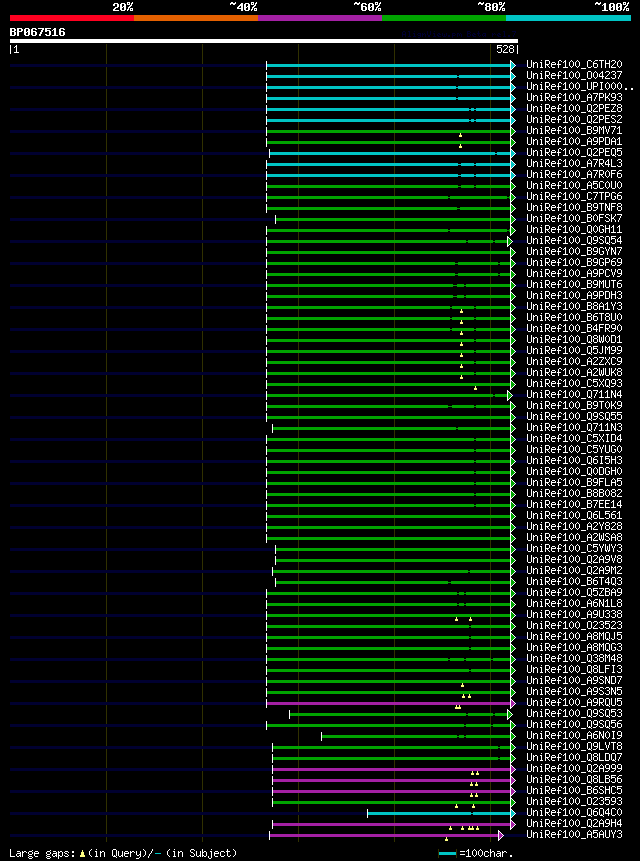
Task: Select hit label UniRef100_C5YWY3
Action: click(x=574, y=548)
